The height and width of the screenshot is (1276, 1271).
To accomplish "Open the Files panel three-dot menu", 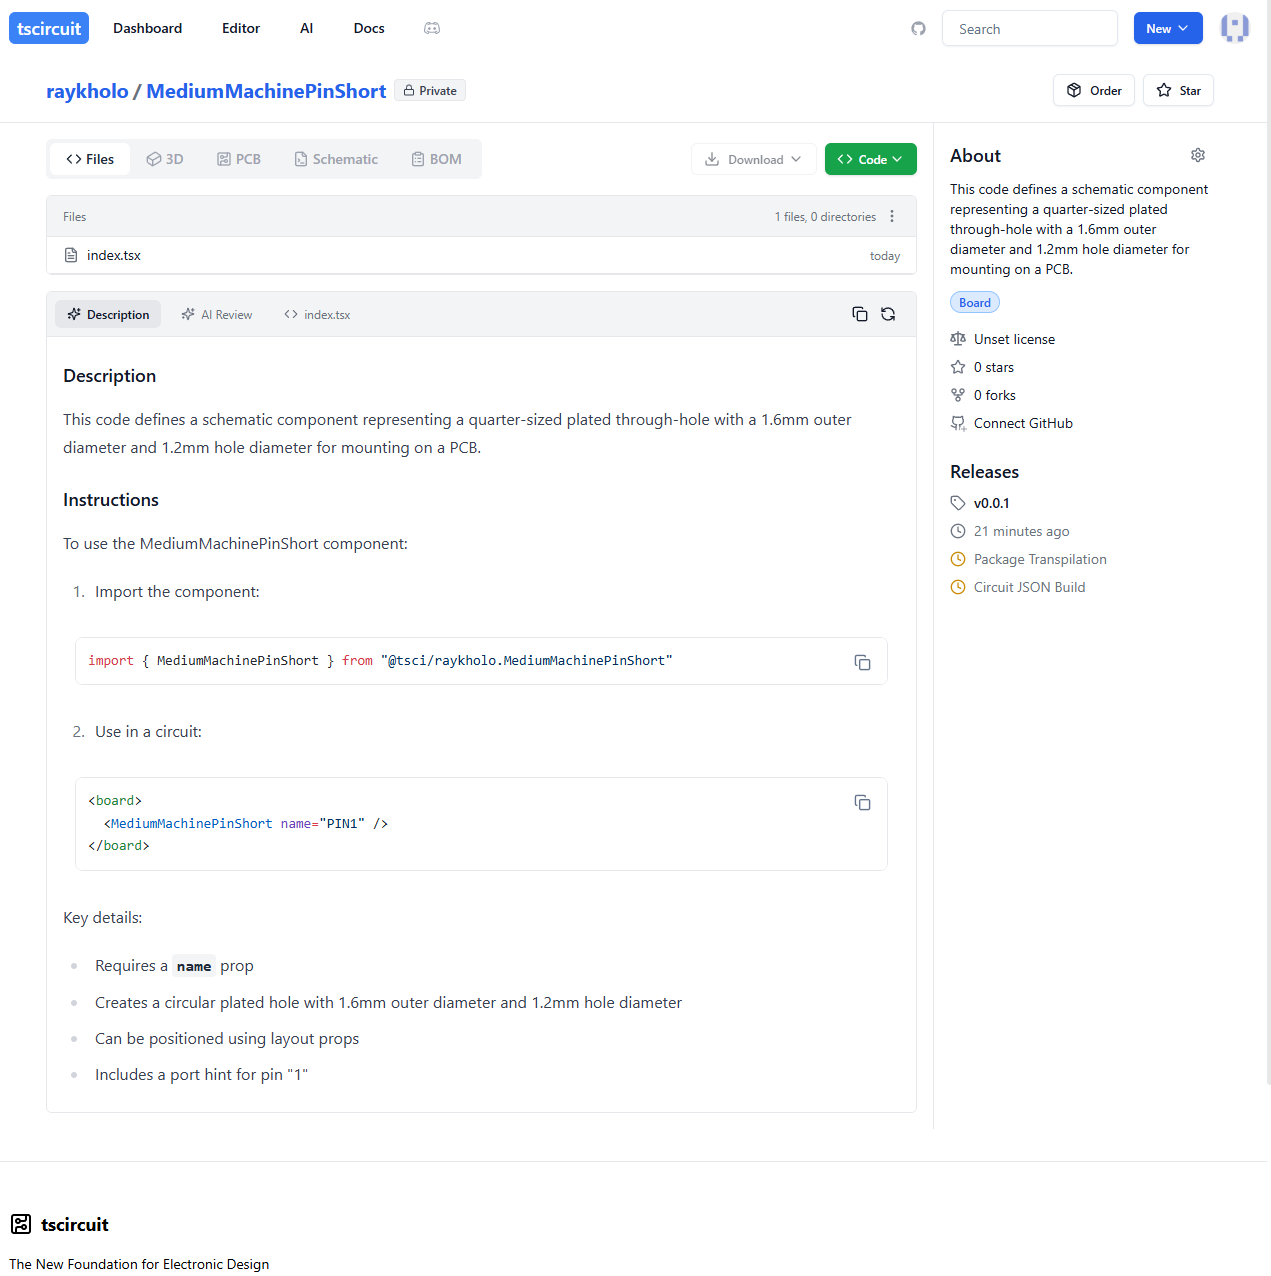I will pos(892,216).
